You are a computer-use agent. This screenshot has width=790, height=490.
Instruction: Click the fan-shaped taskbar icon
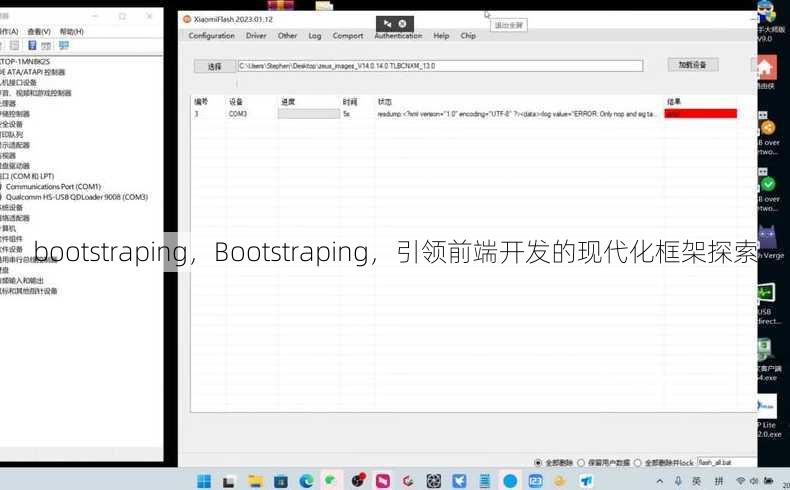click(434, 481)
